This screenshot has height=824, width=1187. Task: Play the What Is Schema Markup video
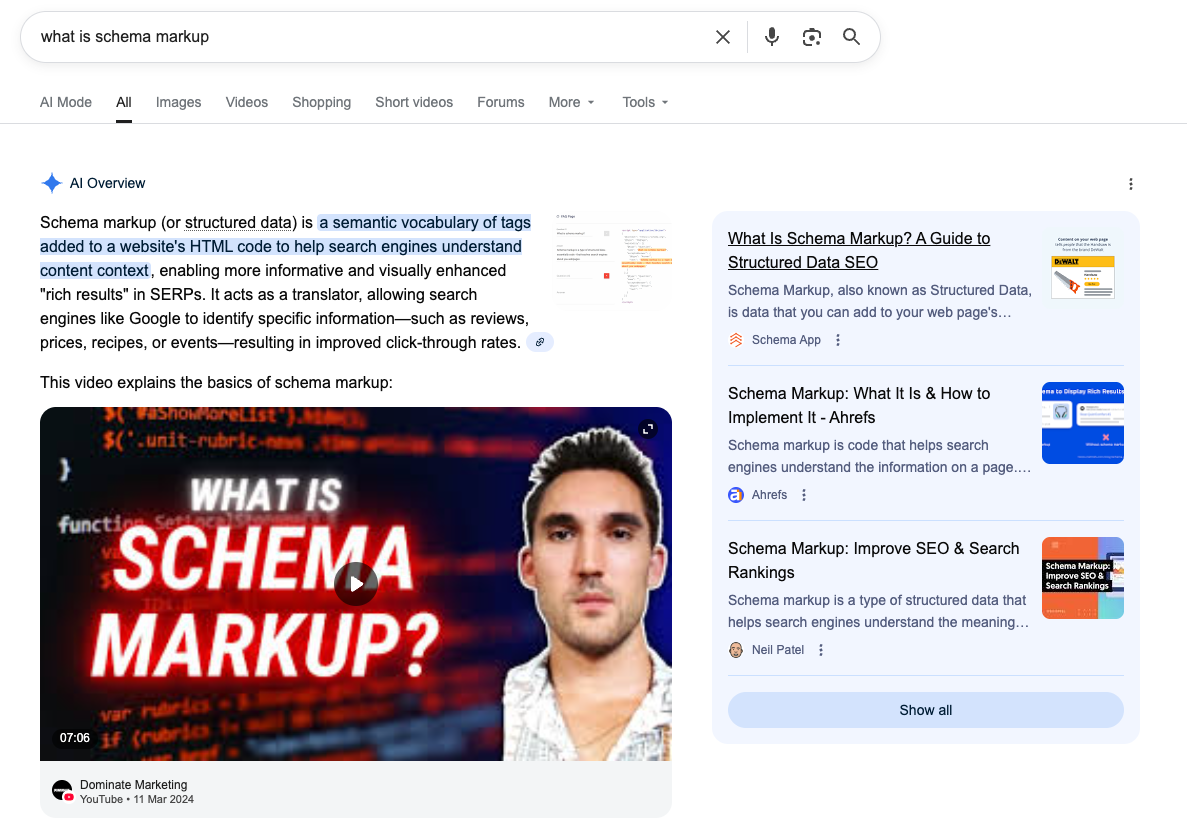point(356,584)
